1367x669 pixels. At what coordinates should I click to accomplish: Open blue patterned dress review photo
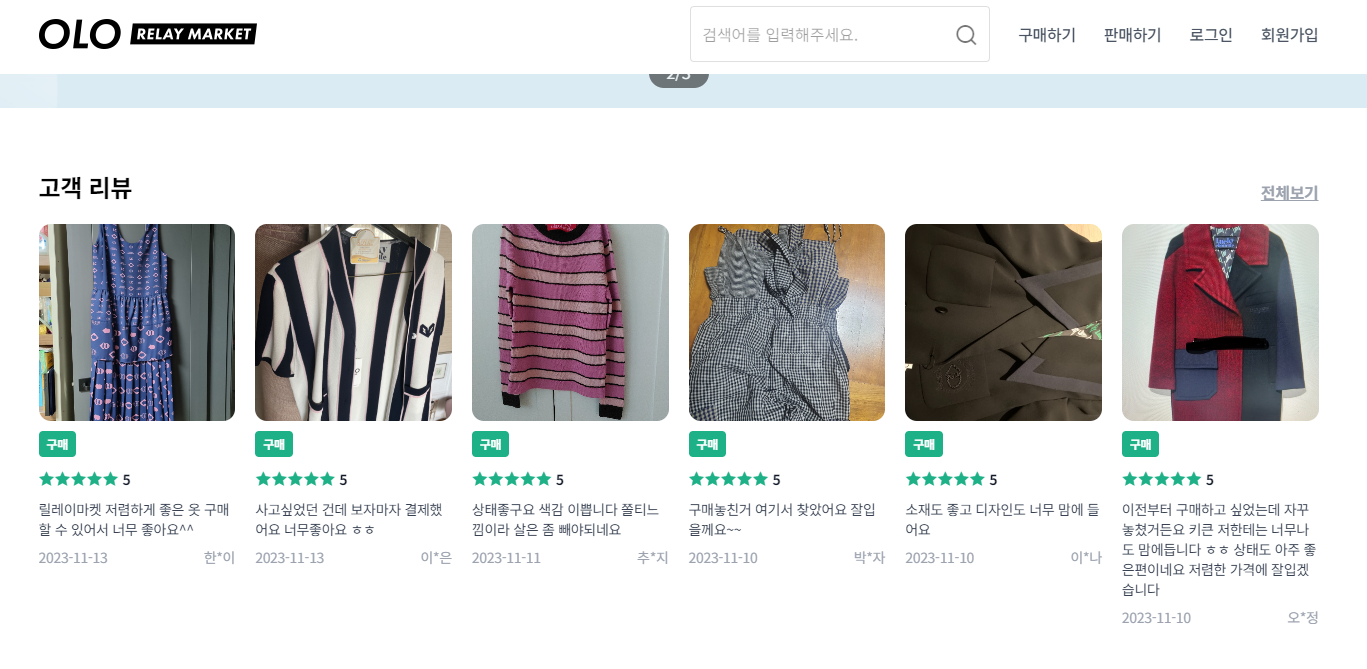coord(137,322)
